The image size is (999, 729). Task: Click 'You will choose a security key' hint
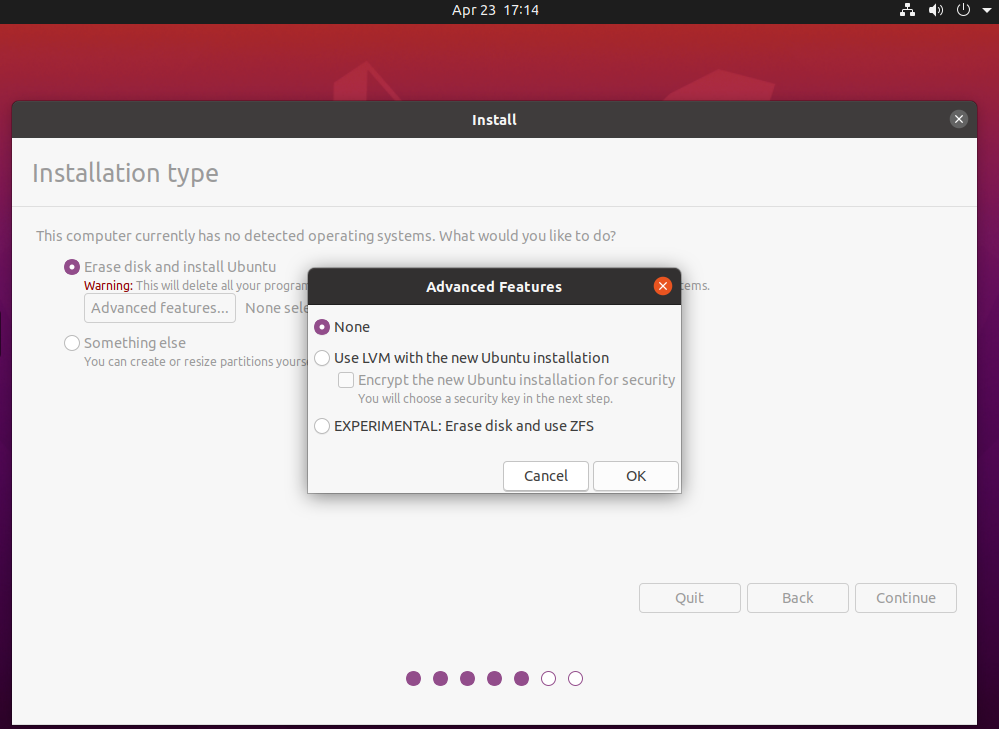[x=485, y=399]
